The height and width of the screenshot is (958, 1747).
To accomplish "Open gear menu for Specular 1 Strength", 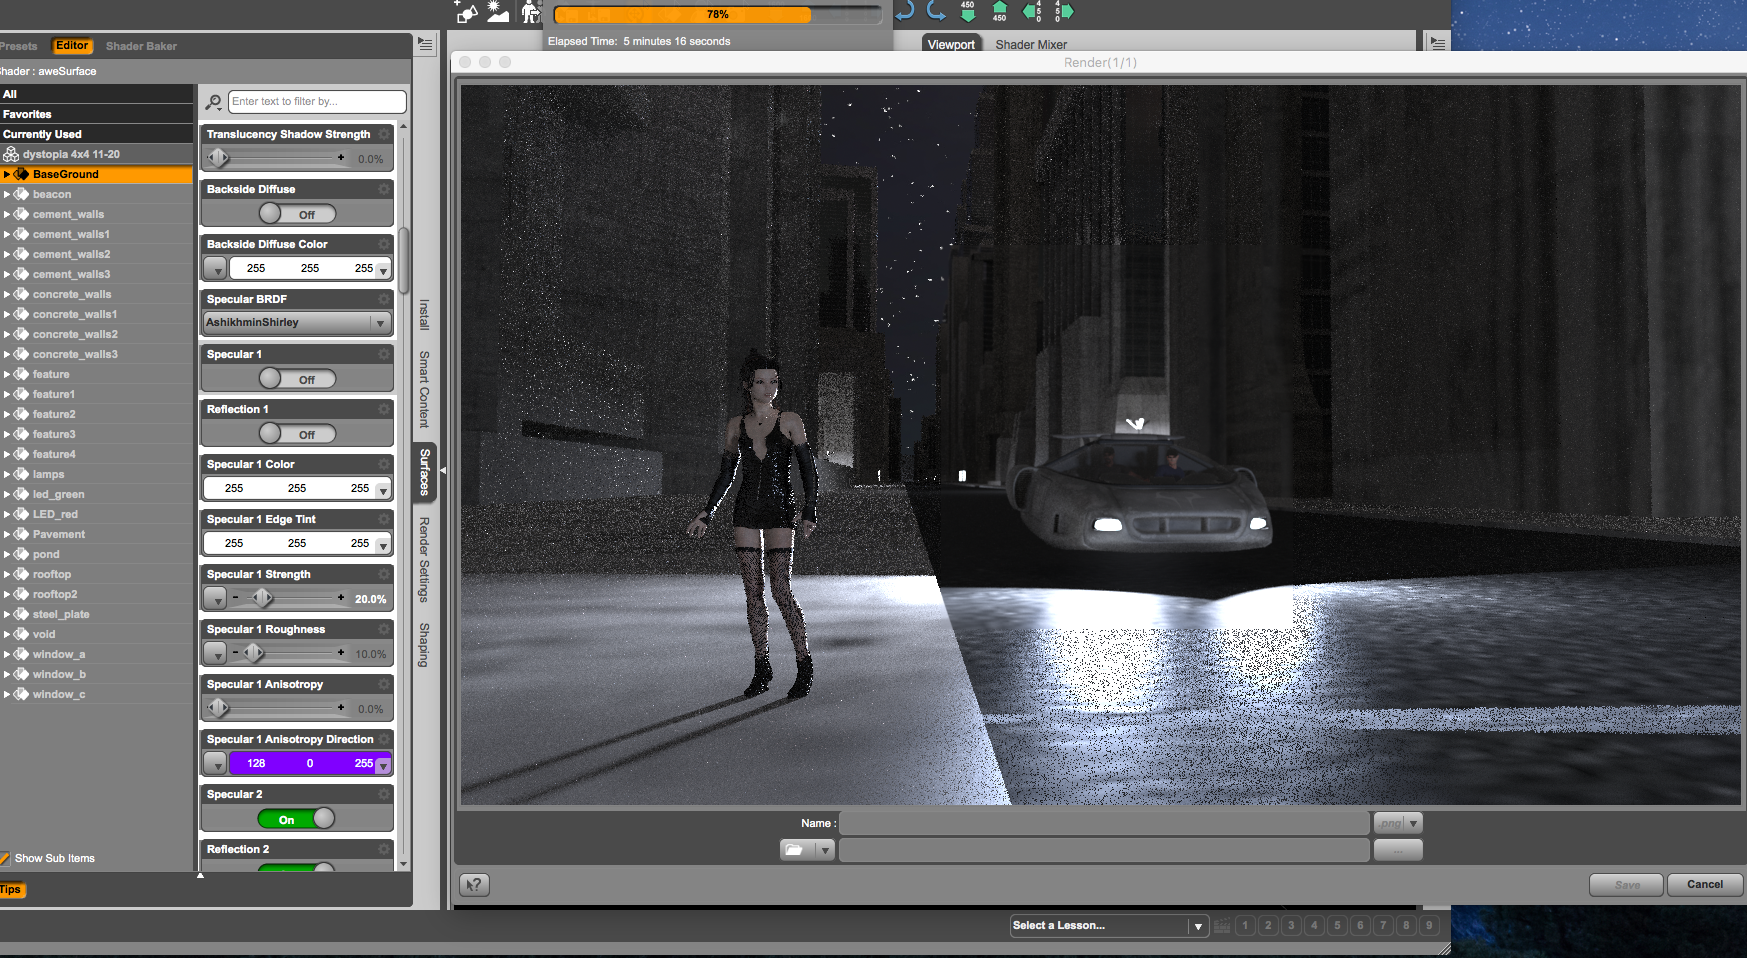I will [384, 574].
